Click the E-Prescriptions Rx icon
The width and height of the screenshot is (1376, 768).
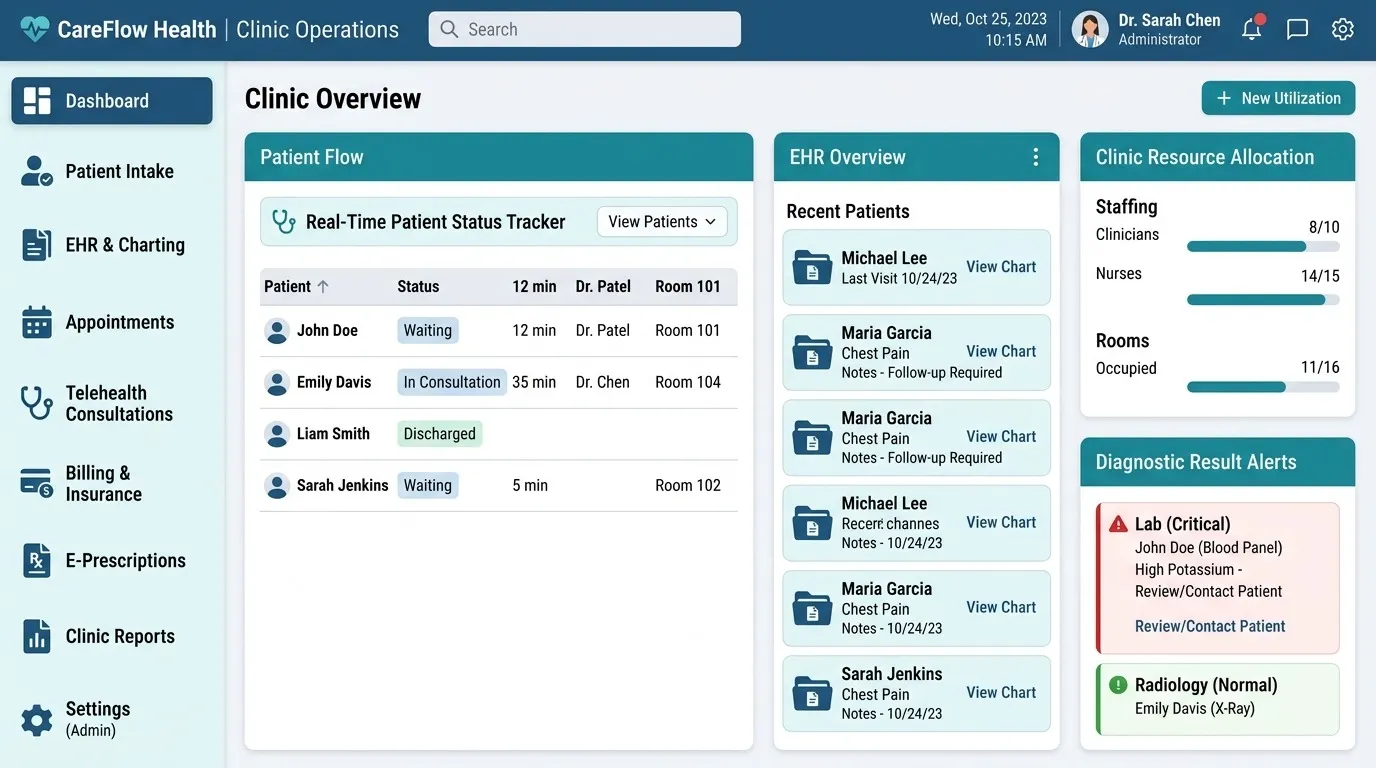tap(37, 561)
